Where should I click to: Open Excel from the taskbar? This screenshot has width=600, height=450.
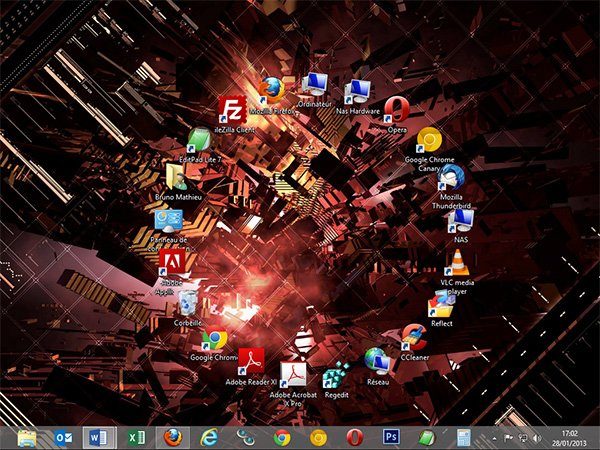point(136,437)
